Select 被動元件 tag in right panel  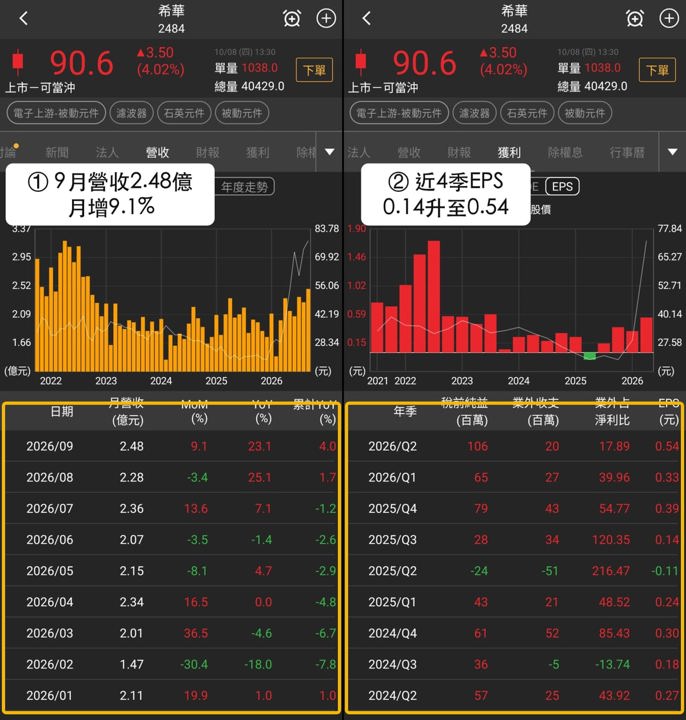coord(585,113)
